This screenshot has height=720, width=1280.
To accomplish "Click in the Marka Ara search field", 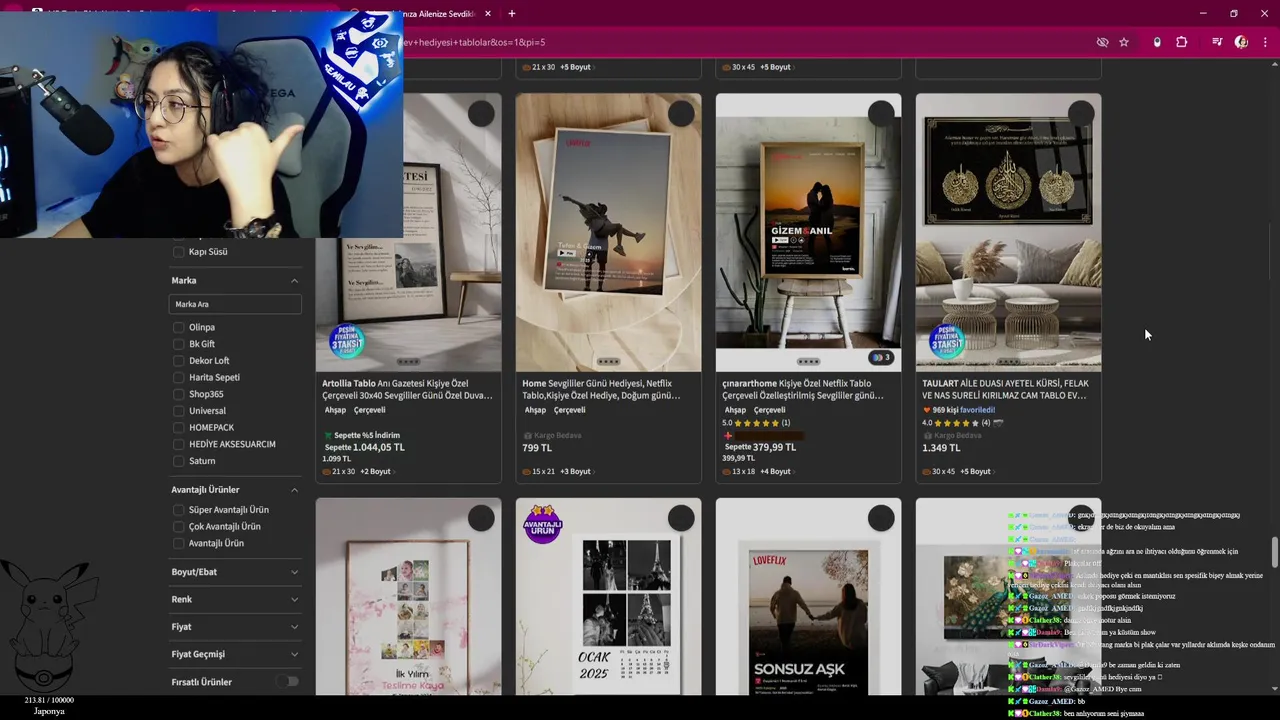I will (x=235, y=304).
